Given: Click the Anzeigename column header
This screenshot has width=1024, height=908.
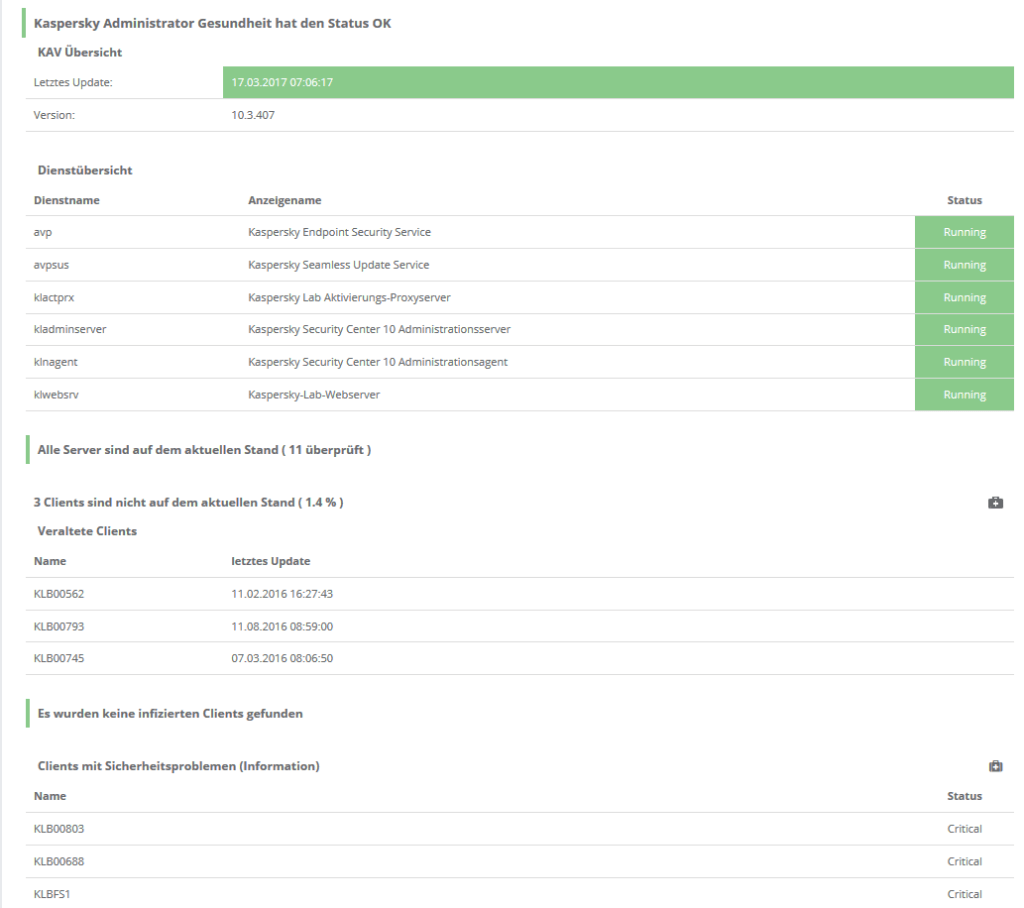Looking at the screenshot, I should [x=284, y=201].
